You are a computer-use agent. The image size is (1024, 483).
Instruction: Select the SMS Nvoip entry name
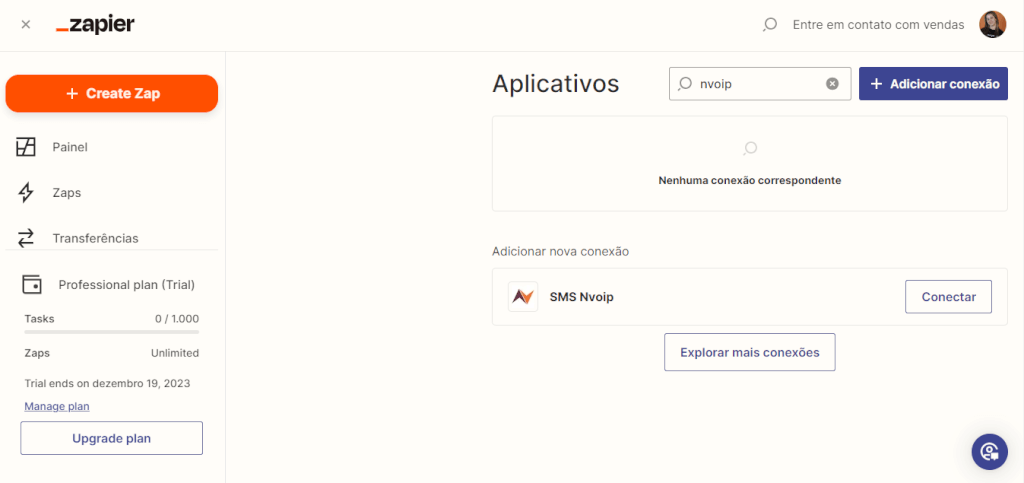(x=582, y=297)
